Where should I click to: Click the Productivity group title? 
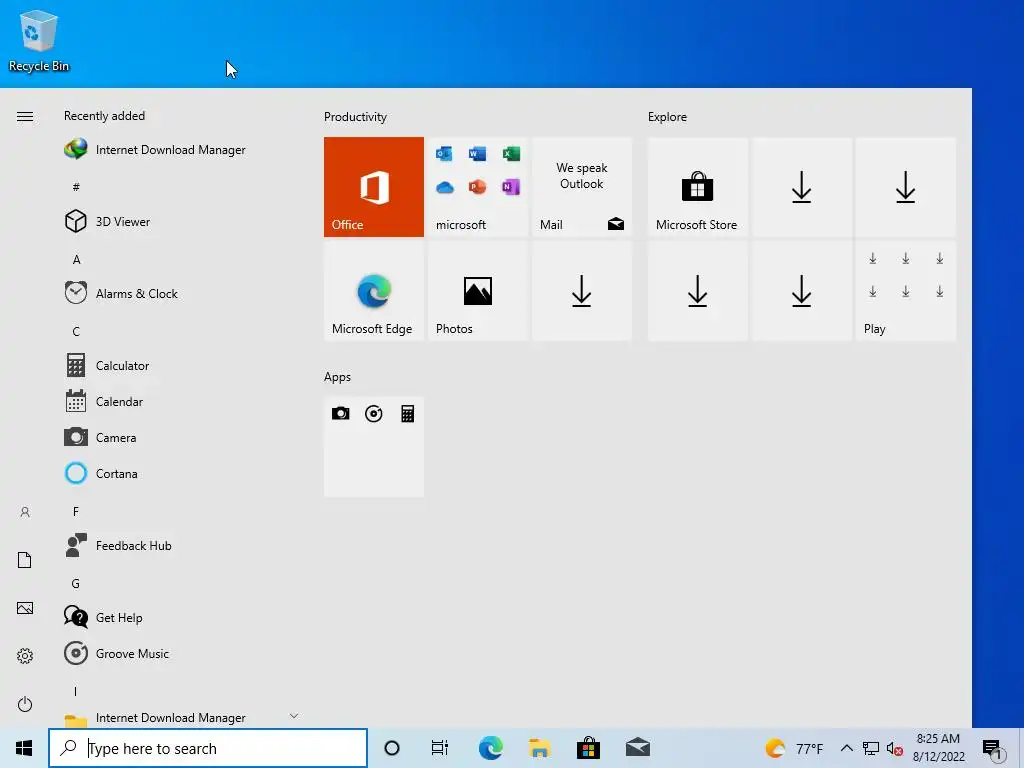(355, 117)
